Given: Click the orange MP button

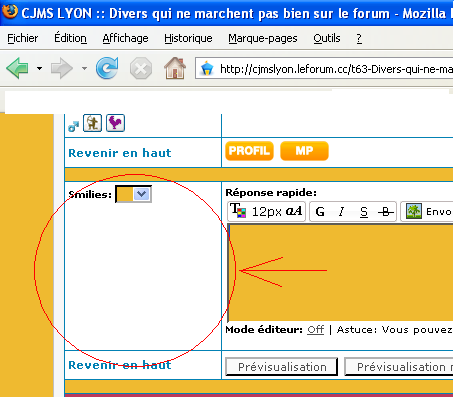Looking at the screenshot, I should 304,151.
